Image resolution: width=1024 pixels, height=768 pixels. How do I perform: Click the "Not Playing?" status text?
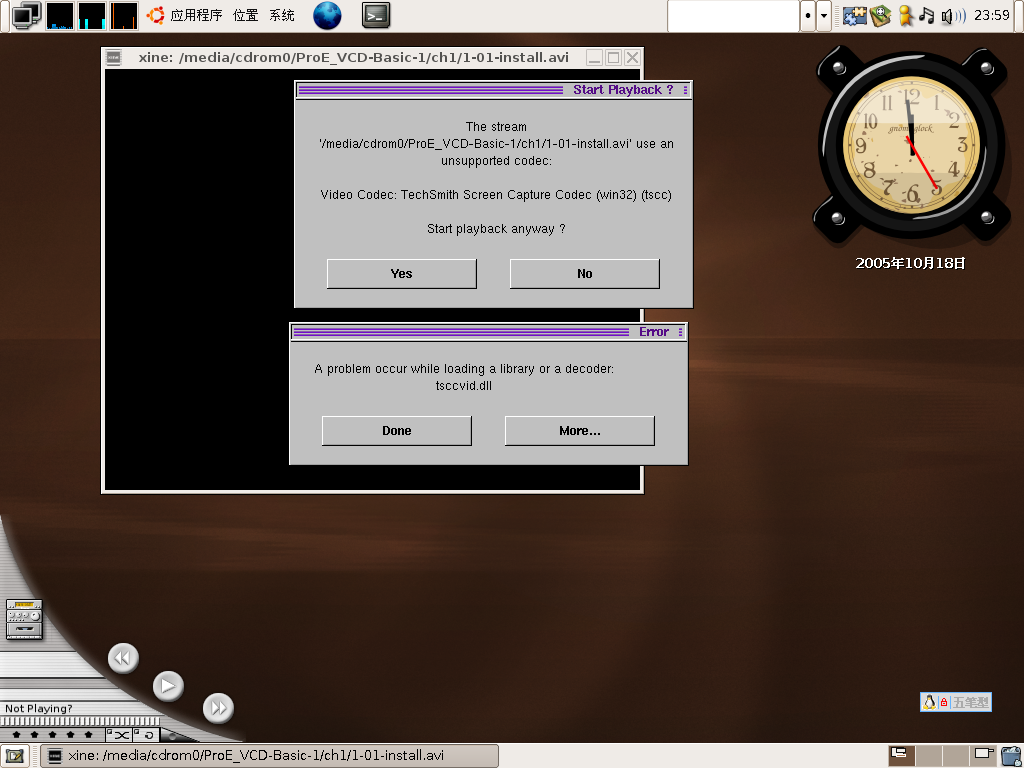click(39, 708)
